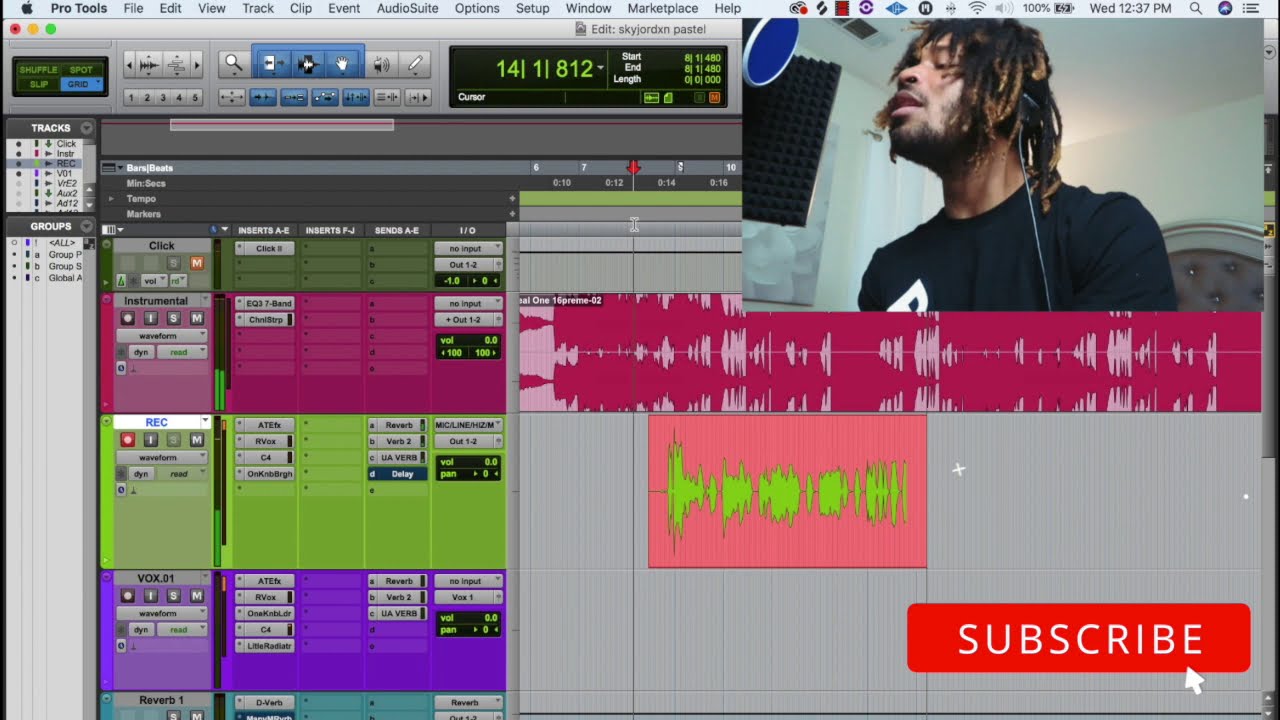Open the Tracks list popup menu

pyautogui.click(x=87, y=128)
